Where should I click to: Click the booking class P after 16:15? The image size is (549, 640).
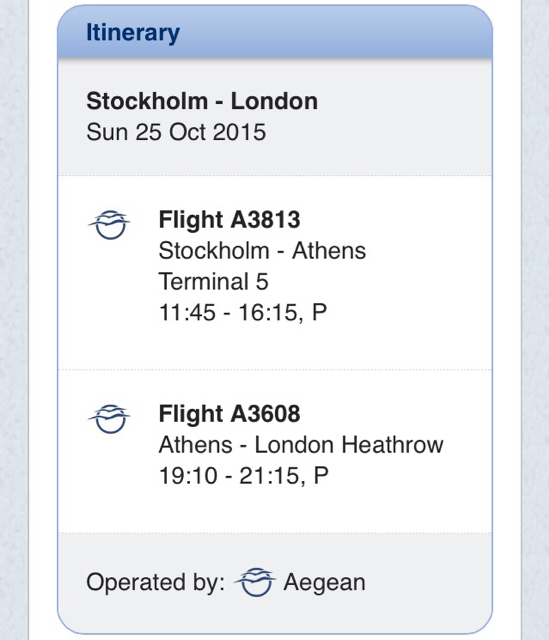320,312
